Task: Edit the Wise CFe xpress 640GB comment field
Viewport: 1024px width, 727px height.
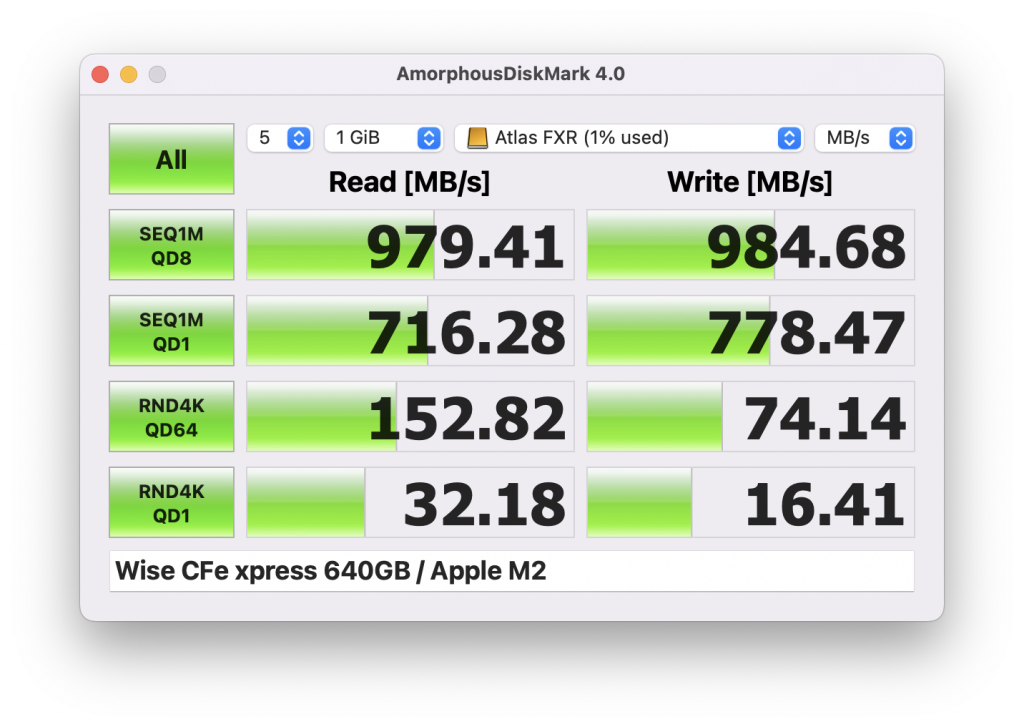Action: click(511, 571)
